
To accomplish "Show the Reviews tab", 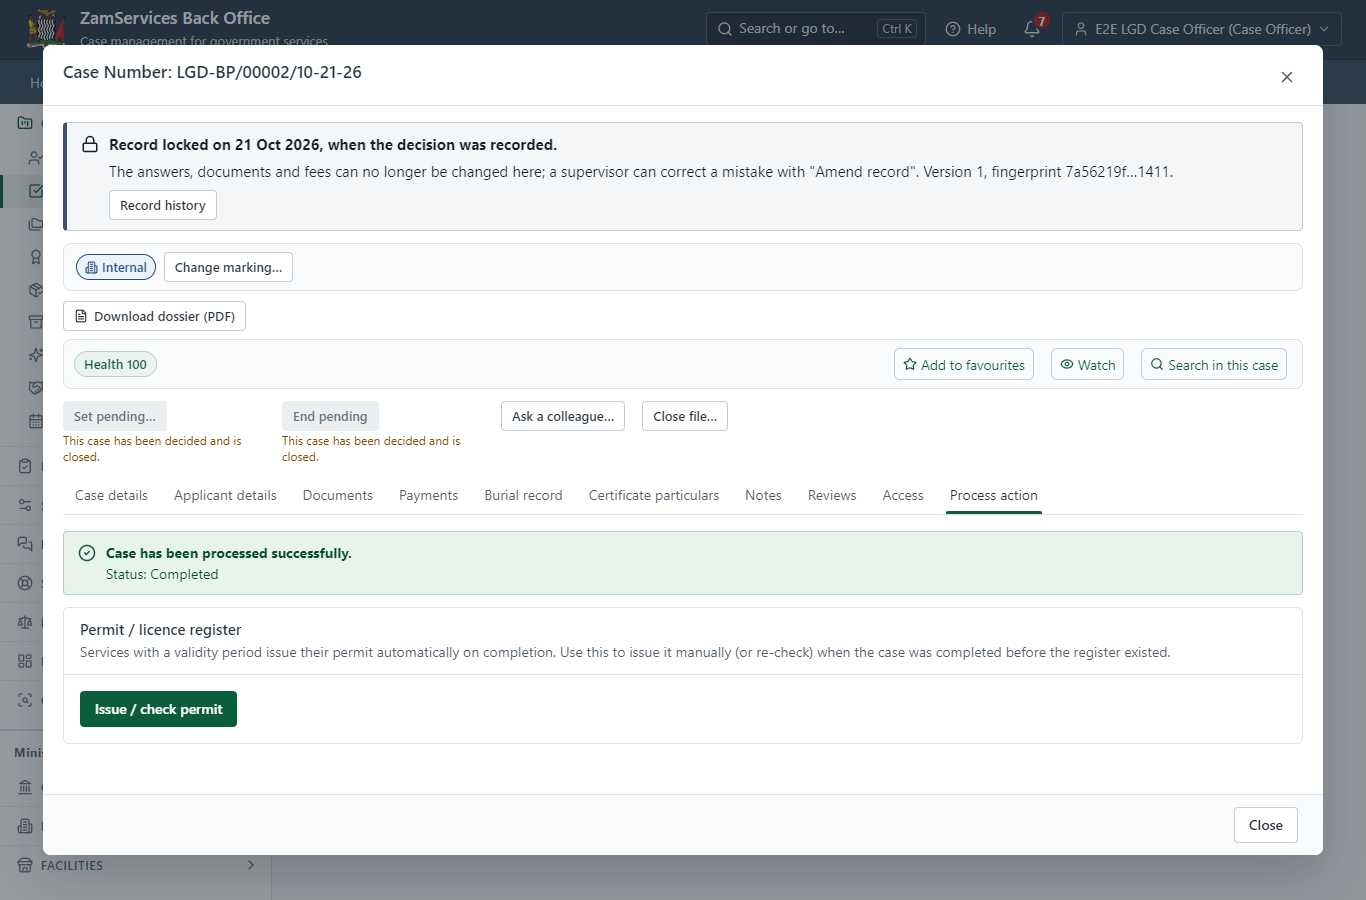I will (832, 495).
